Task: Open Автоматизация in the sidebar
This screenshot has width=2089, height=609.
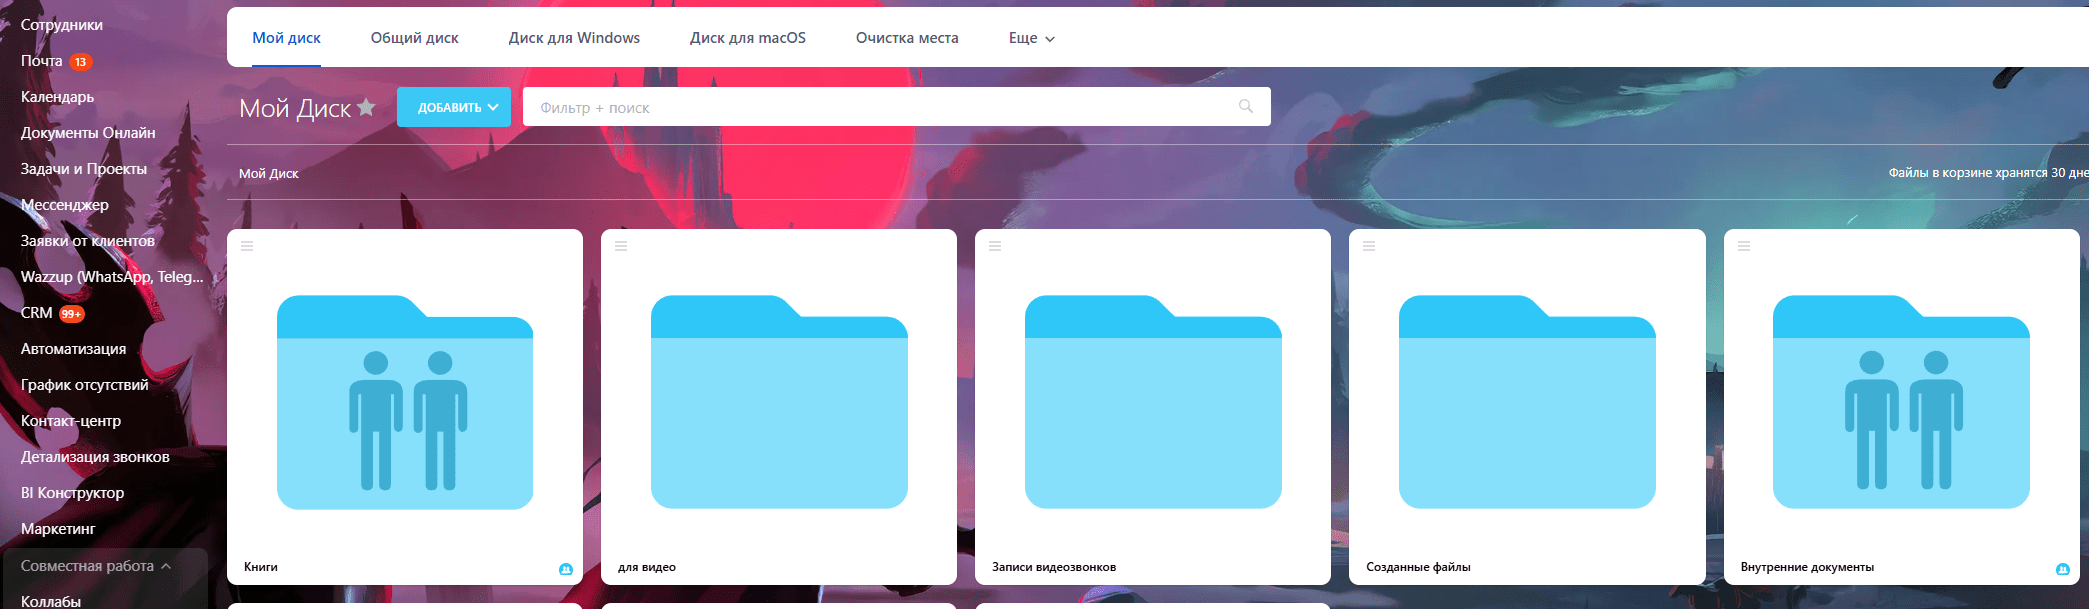Action: [x=74, y=349]
